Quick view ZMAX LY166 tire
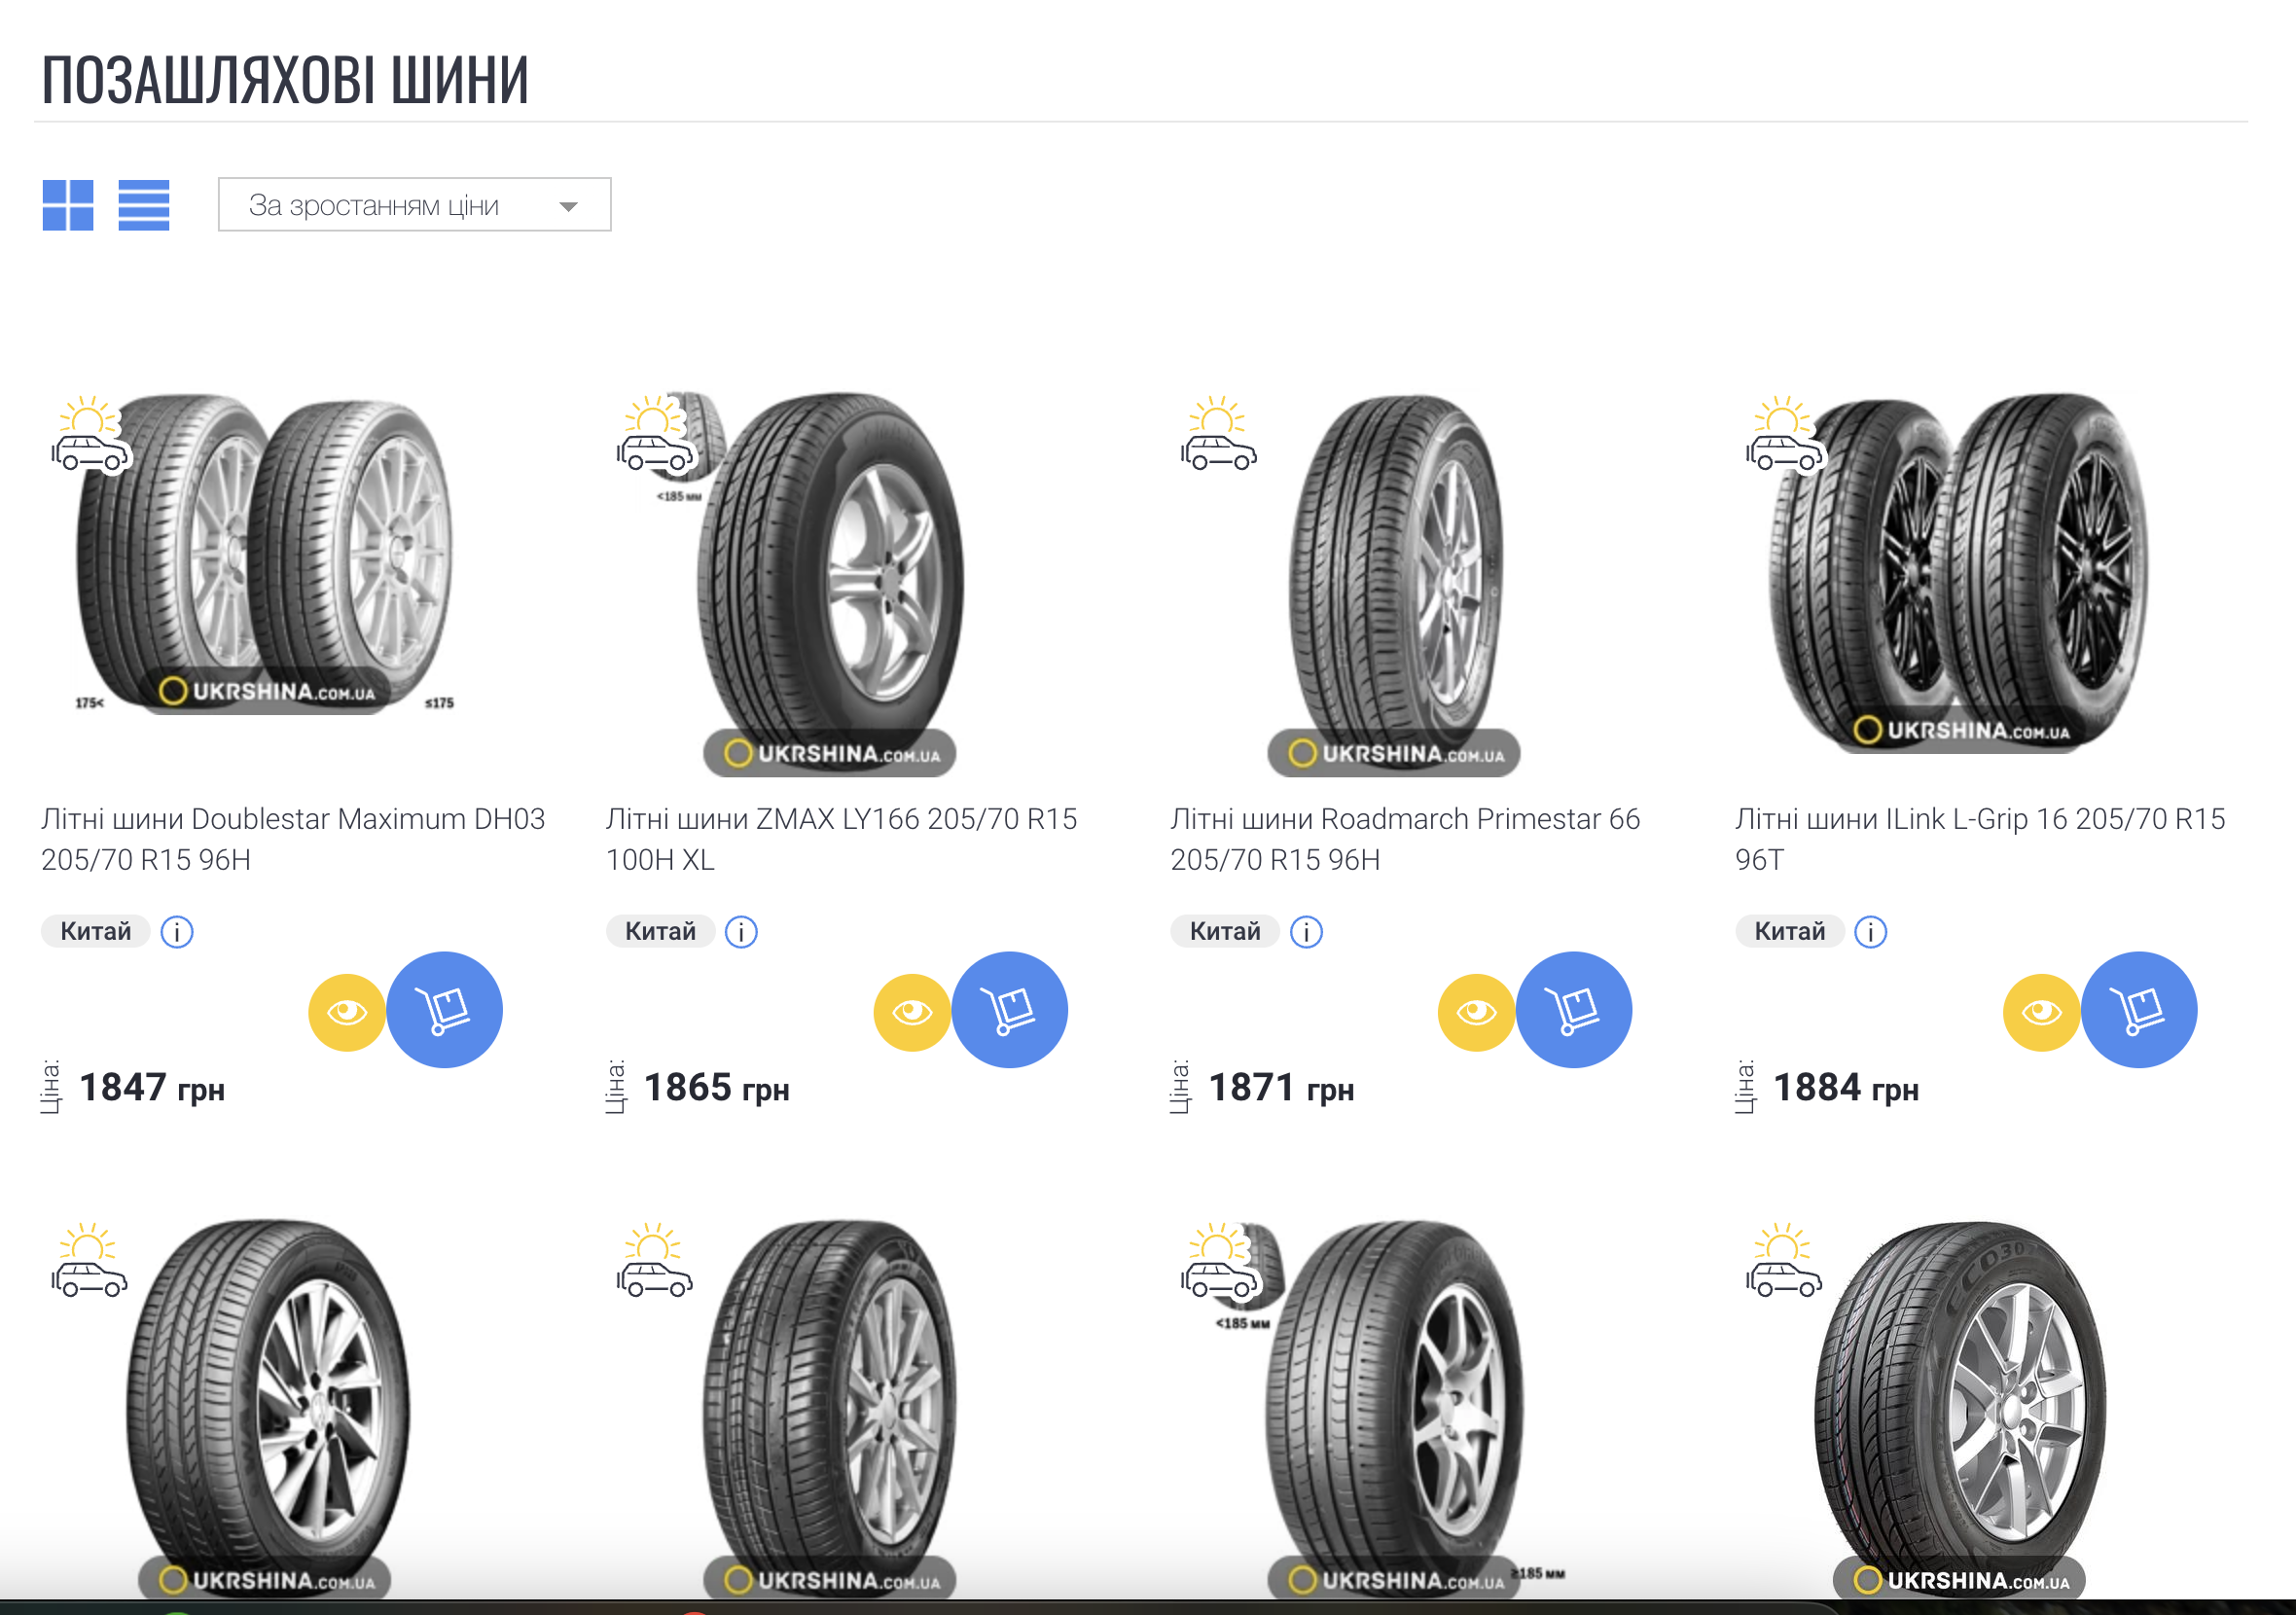The height and width of the screenshot is (1615, 2296). click(x=911, y=1012)
